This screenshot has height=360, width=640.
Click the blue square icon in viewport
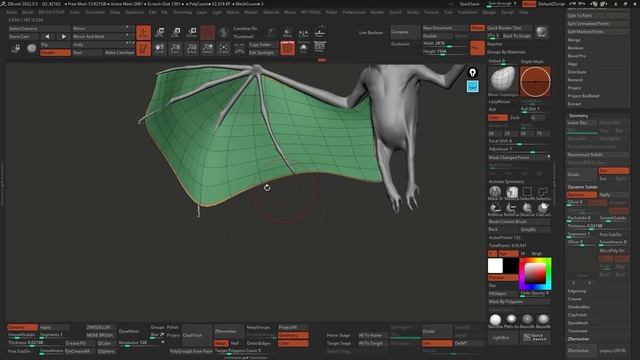[x=472, y=86]
